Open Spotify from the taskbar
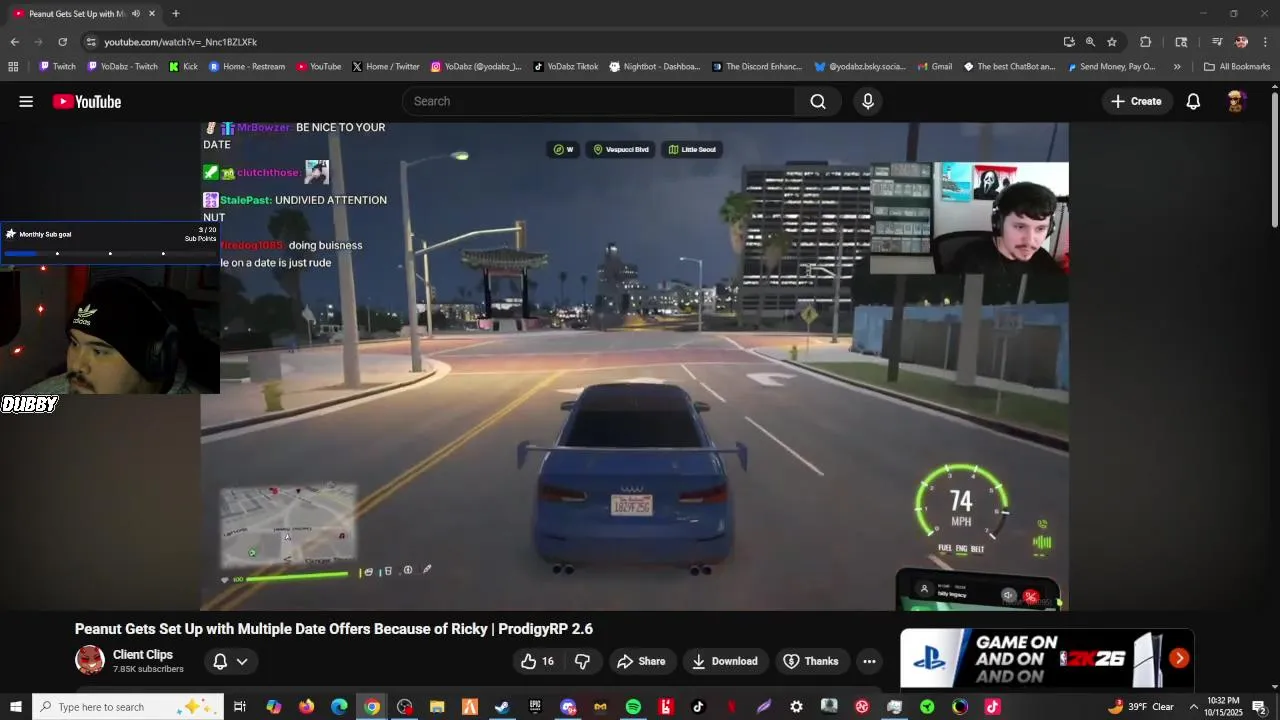The image size is (1280, 720). 633,707
